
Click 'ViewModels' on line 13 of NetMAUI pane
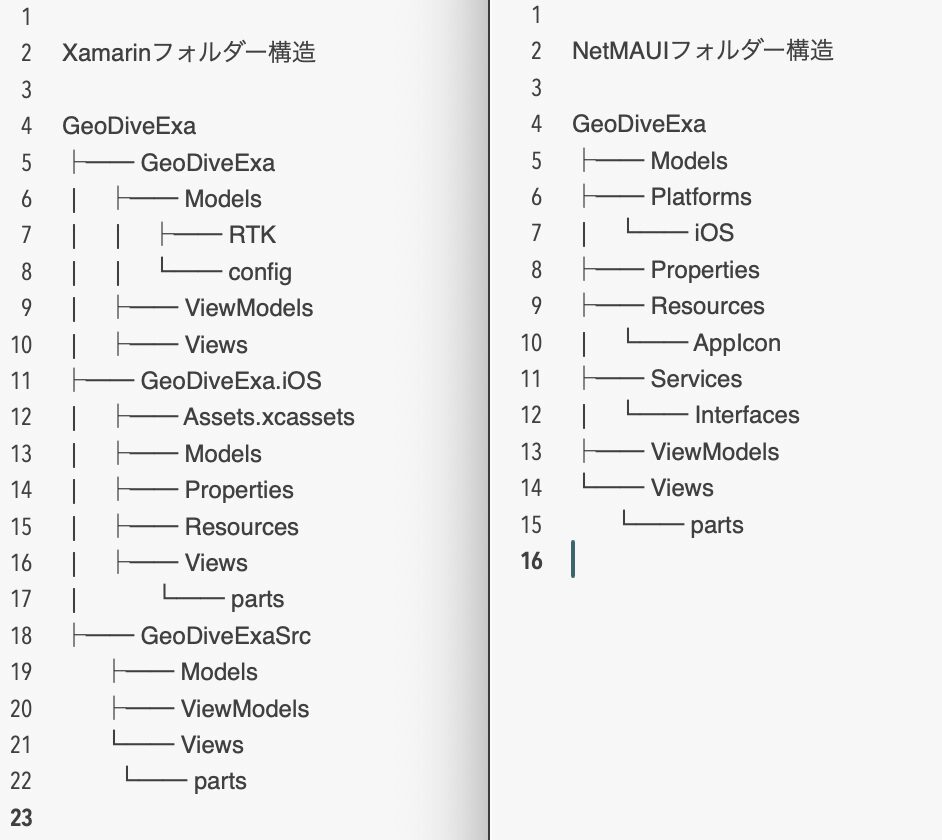715,452
